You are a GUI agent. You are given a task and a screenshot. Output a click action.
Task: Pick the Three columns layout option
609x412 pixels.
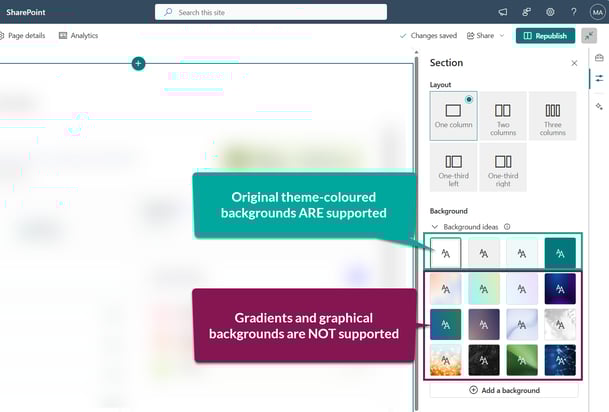tap(553, 116)
